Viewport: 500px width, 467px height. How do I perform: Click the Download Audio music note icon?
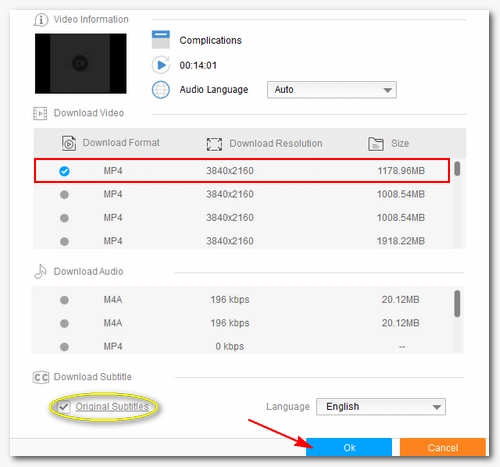tap(40, 271)
